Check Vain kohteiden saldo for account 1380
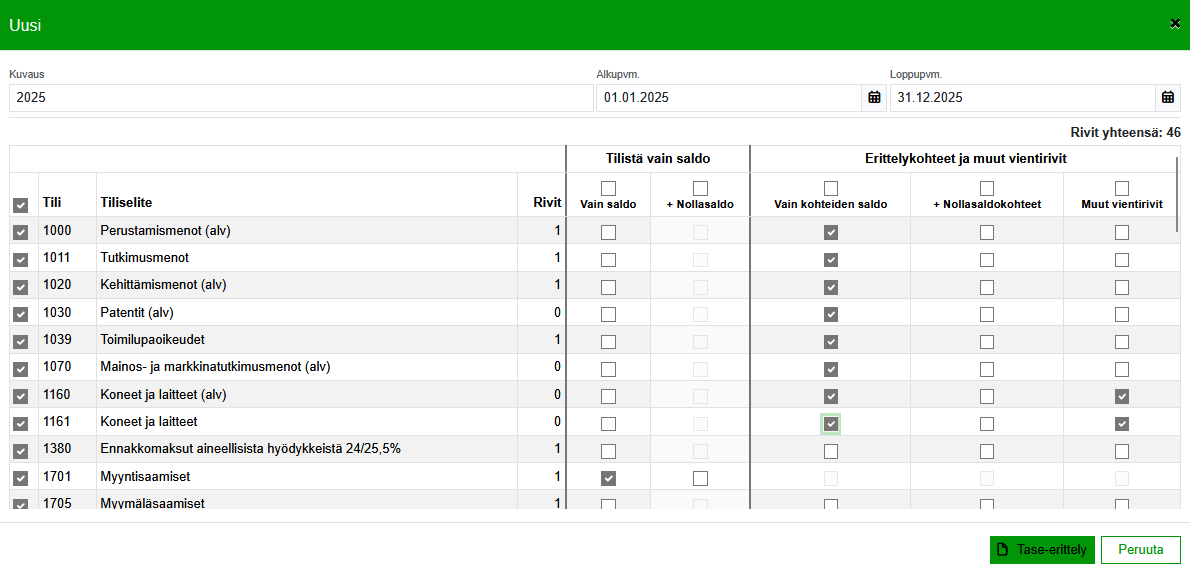Image resolution: width=1190 pixels, height=574 pixels. point(831,451)
